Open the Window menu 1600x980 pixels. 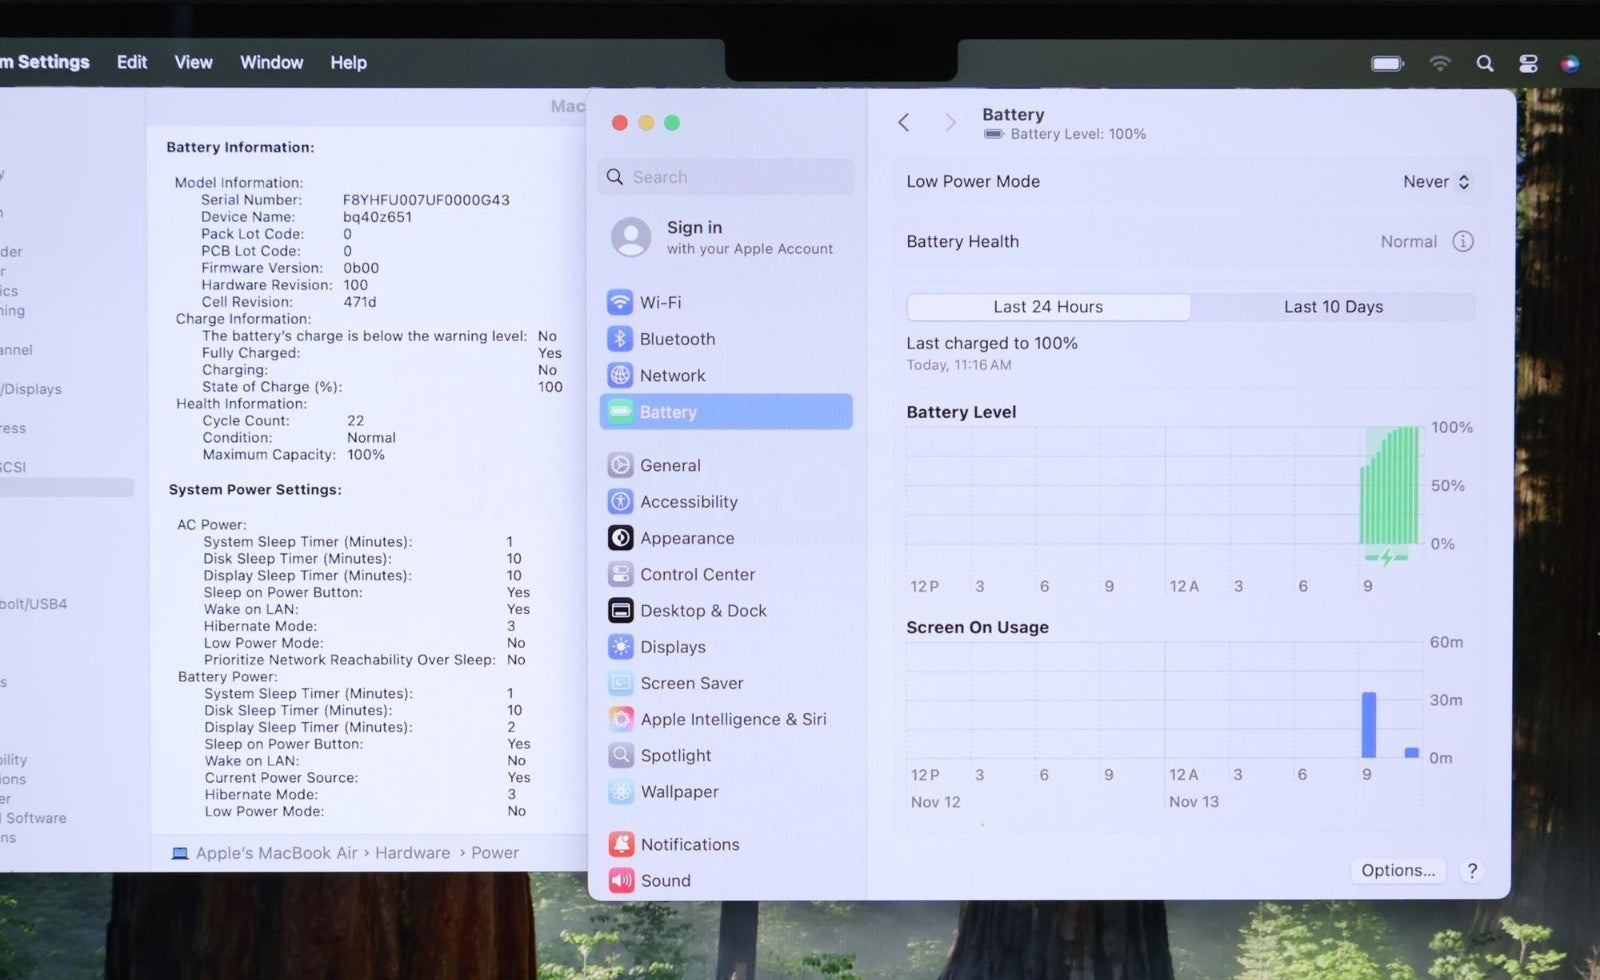(271, 63)
